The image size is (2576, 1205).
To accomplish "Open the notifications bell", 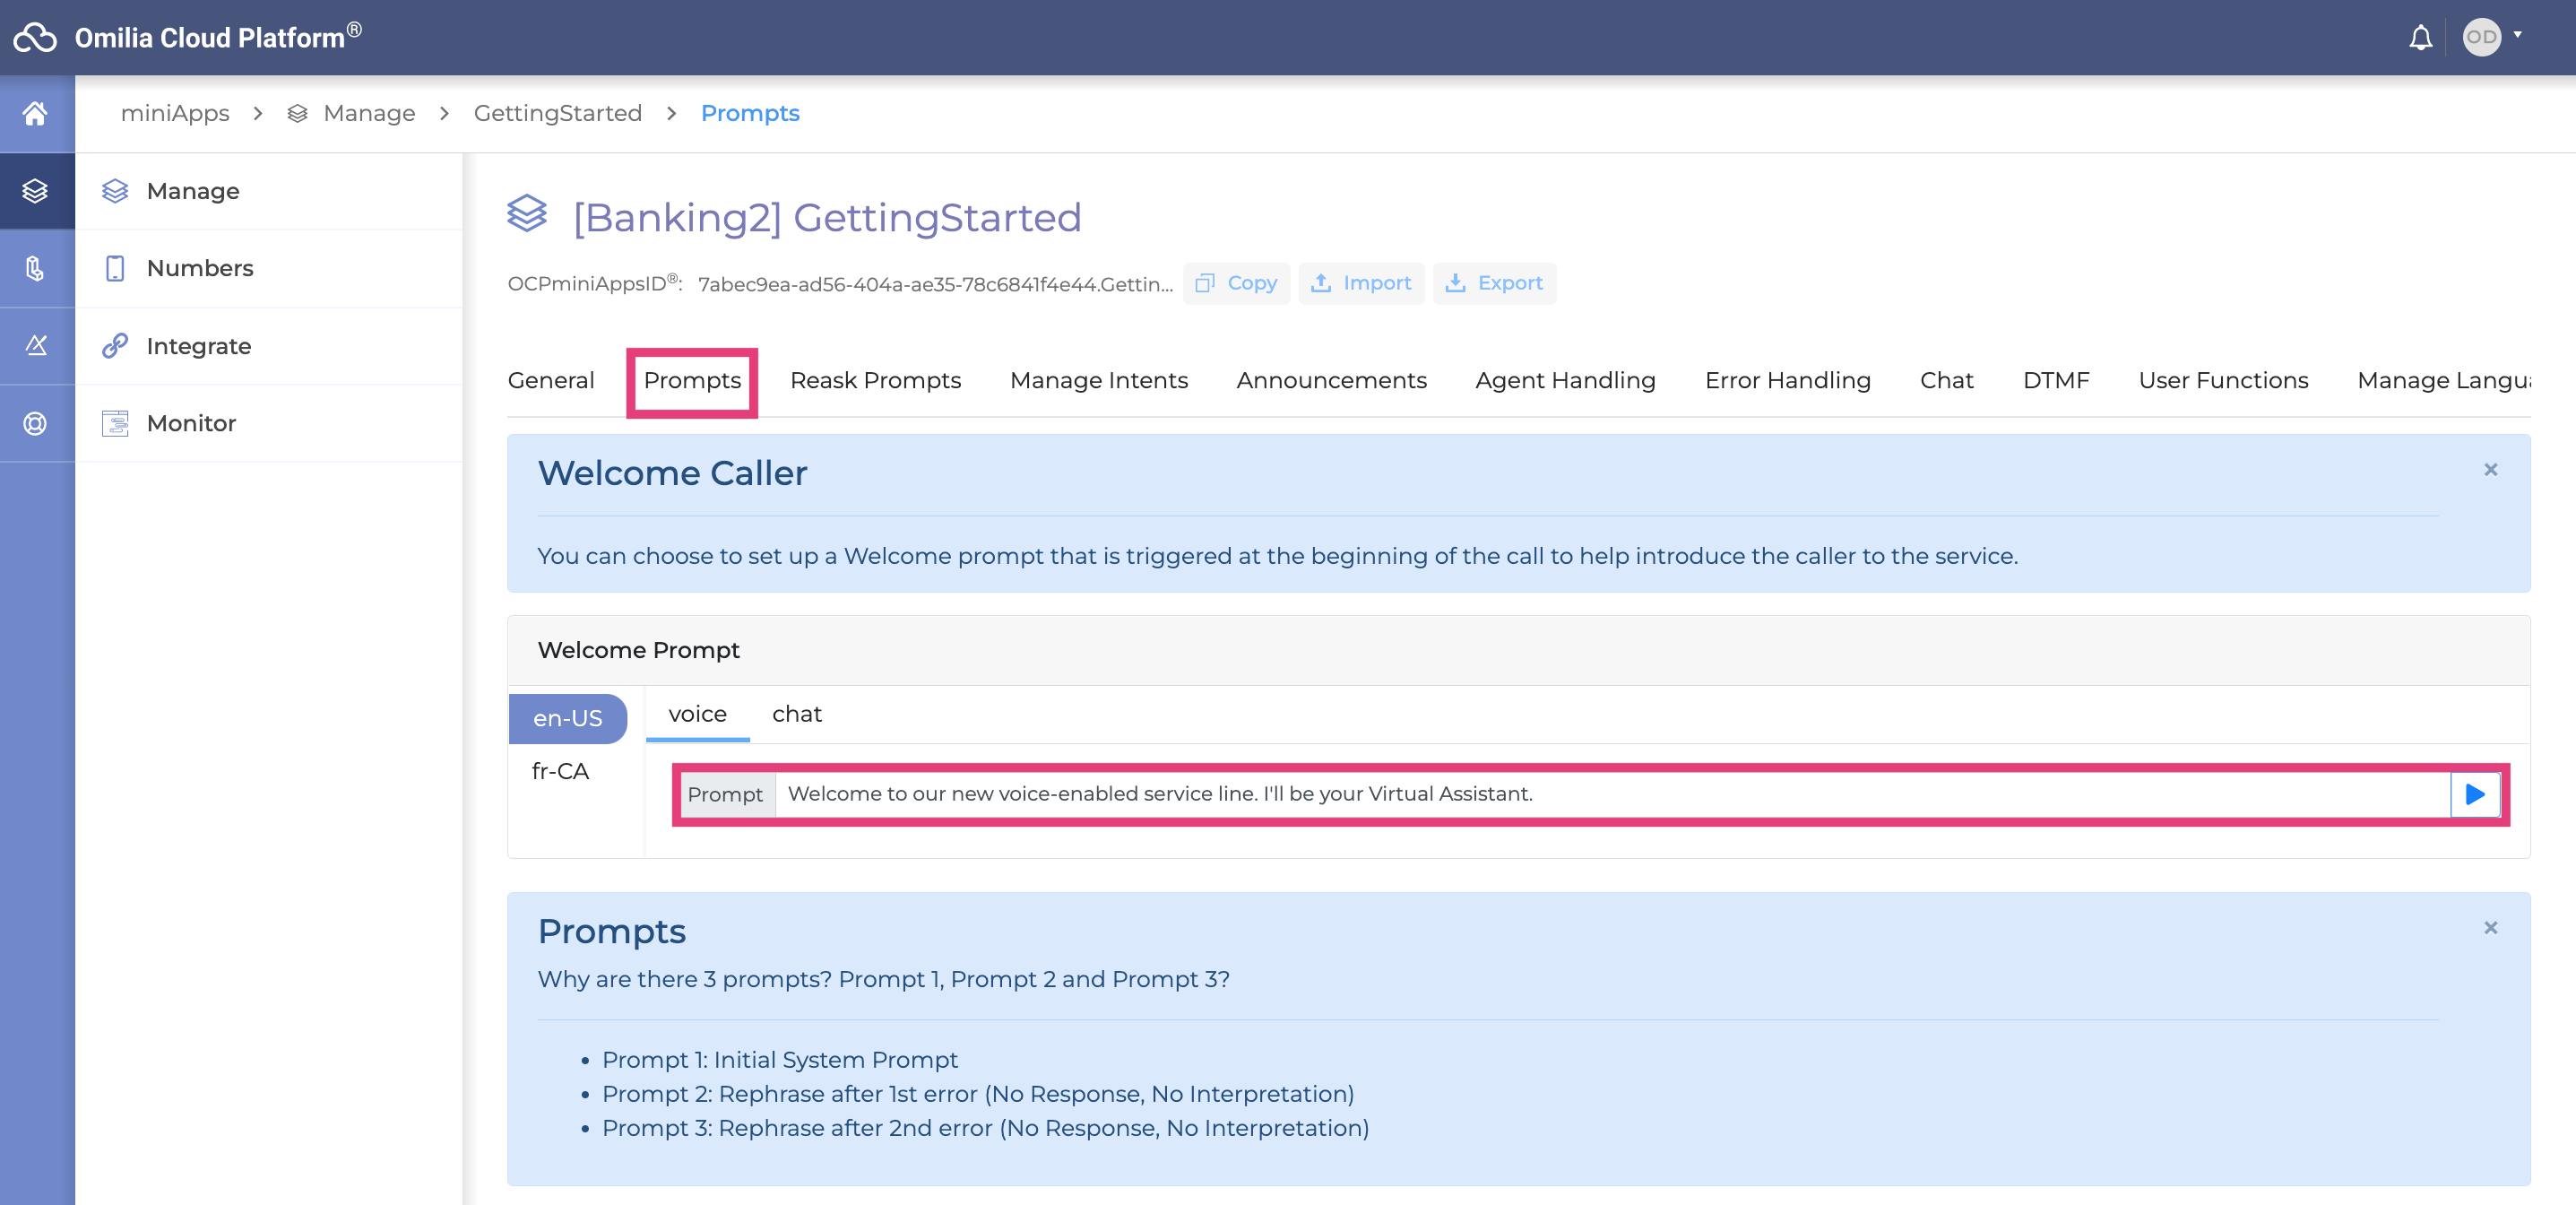I will tap(2420, 38).
